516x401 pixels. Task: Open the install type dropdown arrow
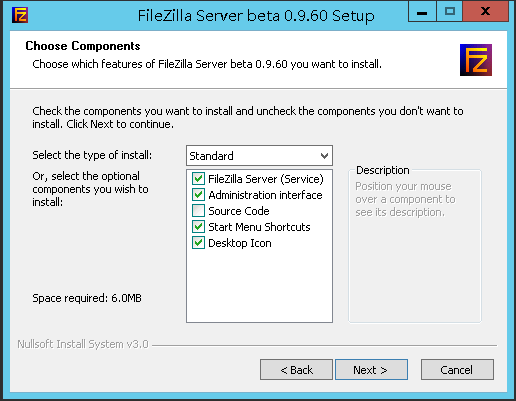point(324,156)
